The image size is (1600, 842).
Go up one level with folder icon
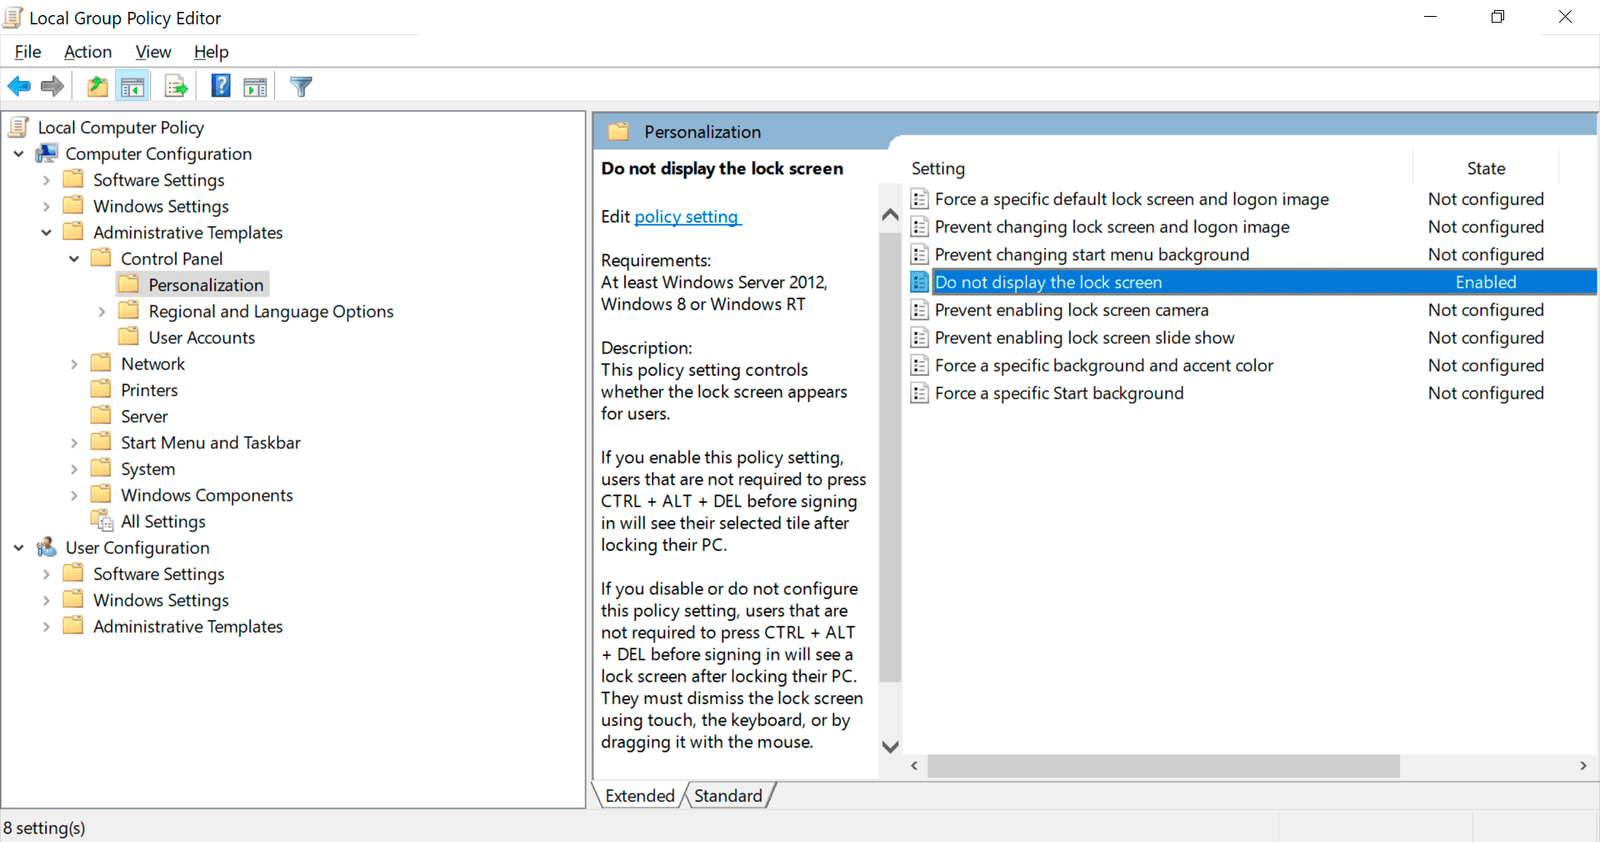97,86
